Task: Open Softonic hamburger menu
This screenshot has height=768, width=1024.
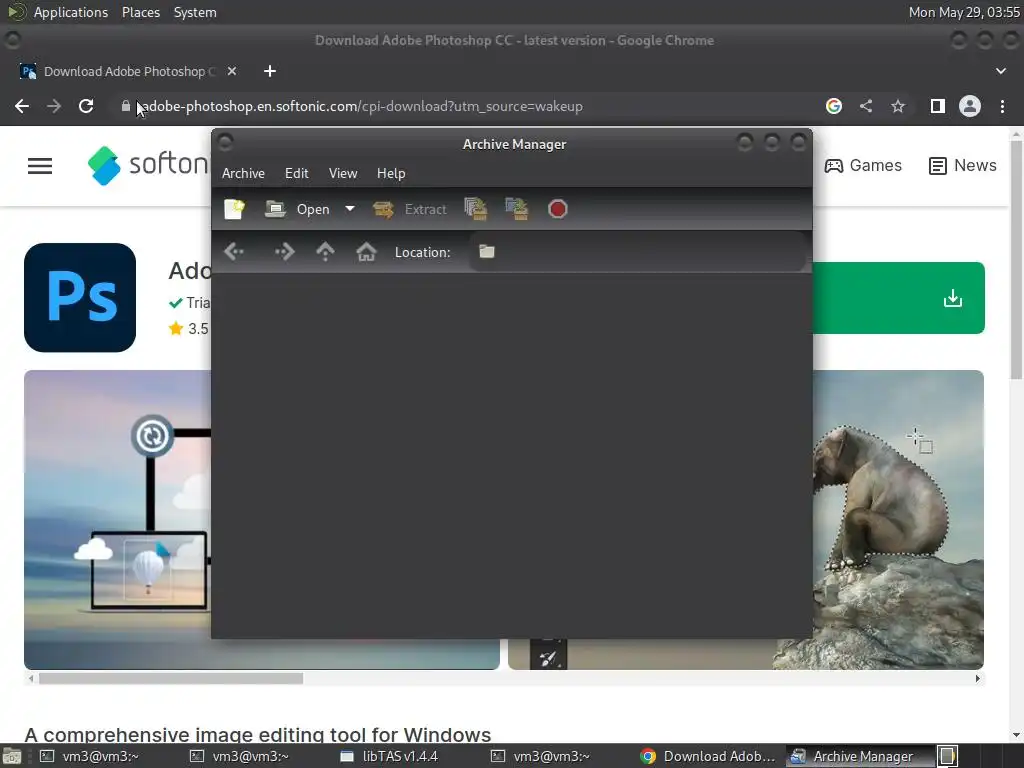Action: tap(40, 166)
